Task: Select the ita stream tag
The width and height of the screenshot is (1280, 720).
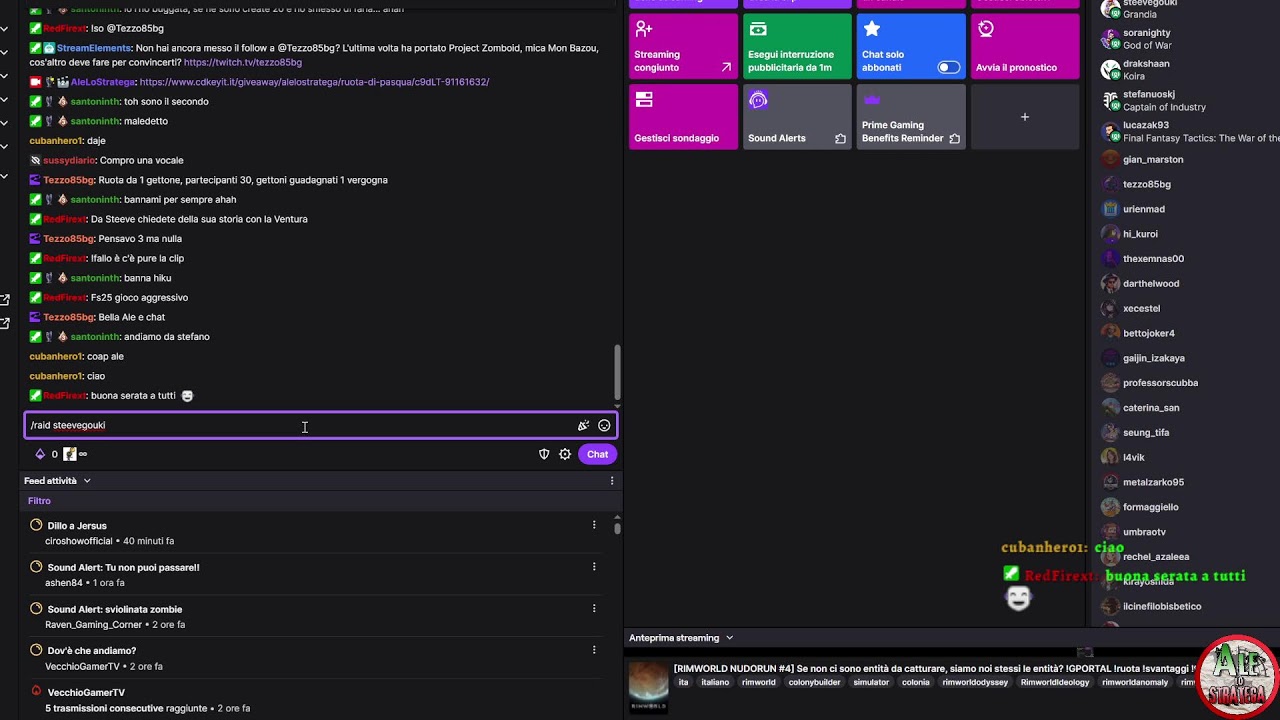Action: 684,682
